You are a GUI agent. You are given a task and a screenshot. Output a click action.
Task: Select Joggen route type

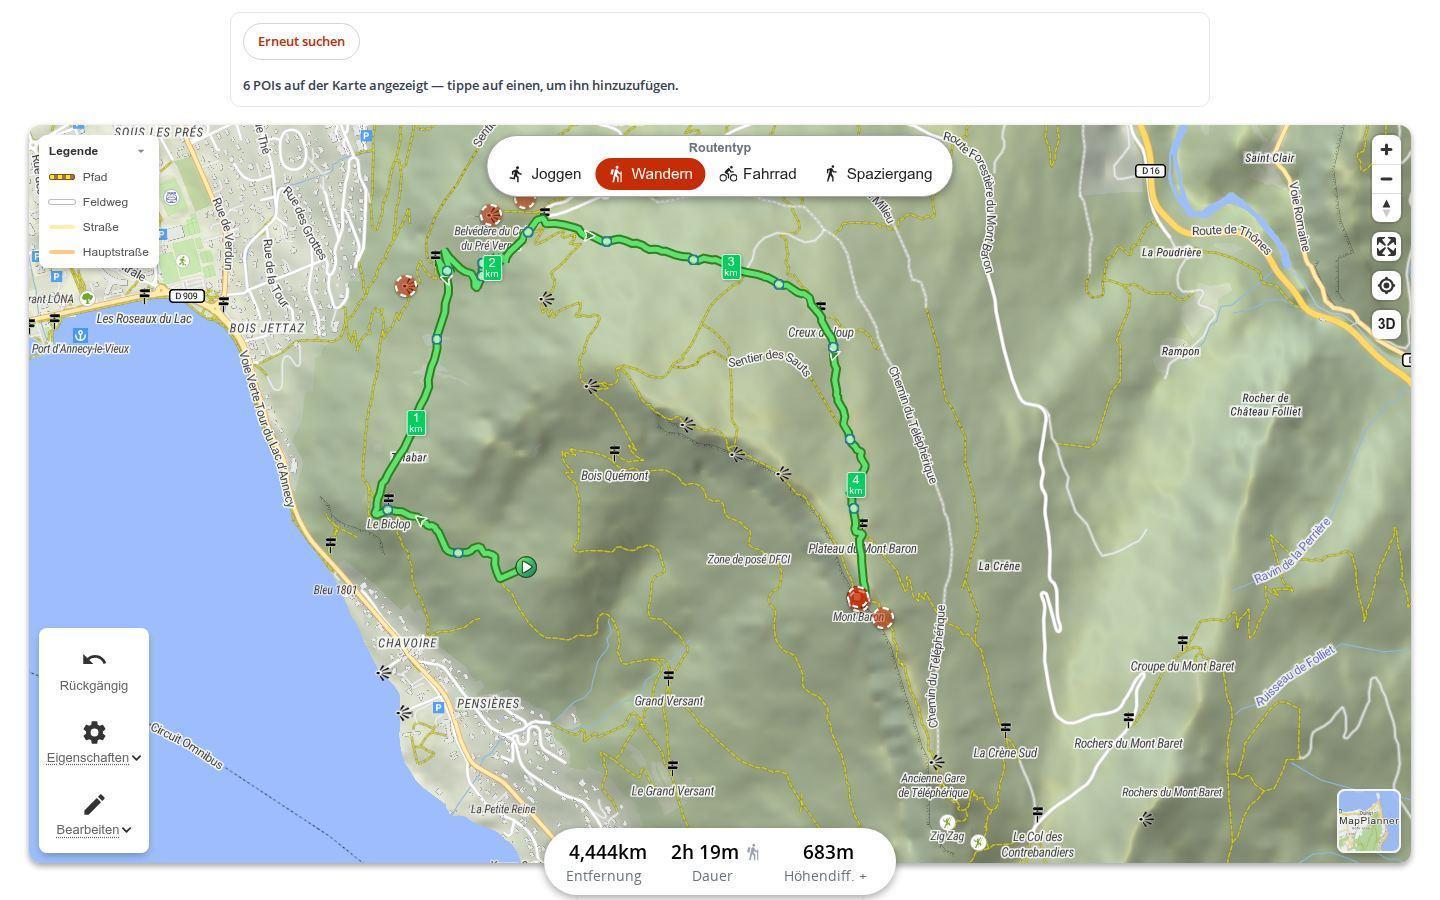point(544,174)
